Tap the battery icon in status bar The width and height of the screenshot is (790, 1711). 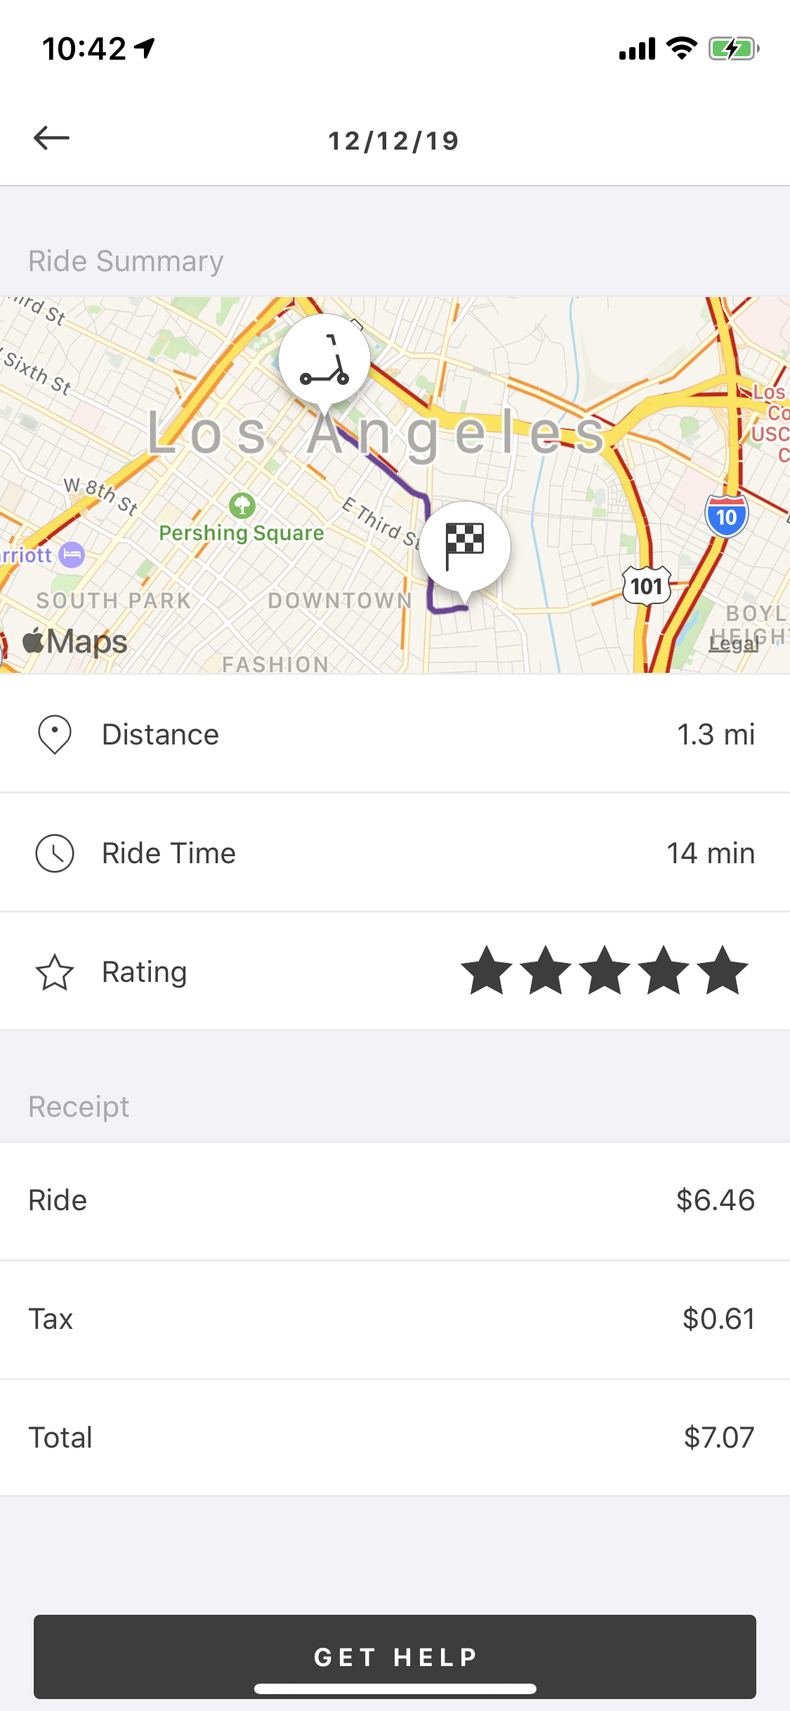[x=733, y=48]
